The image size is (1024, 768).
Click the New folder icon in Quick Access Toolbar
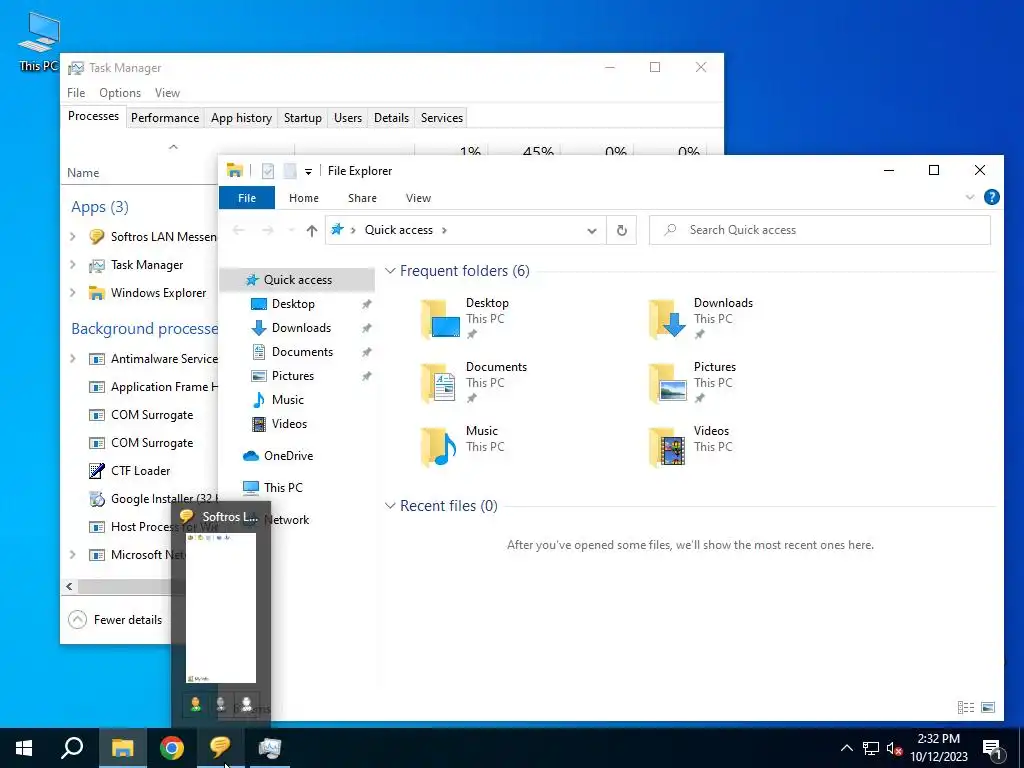click(290, 171)
